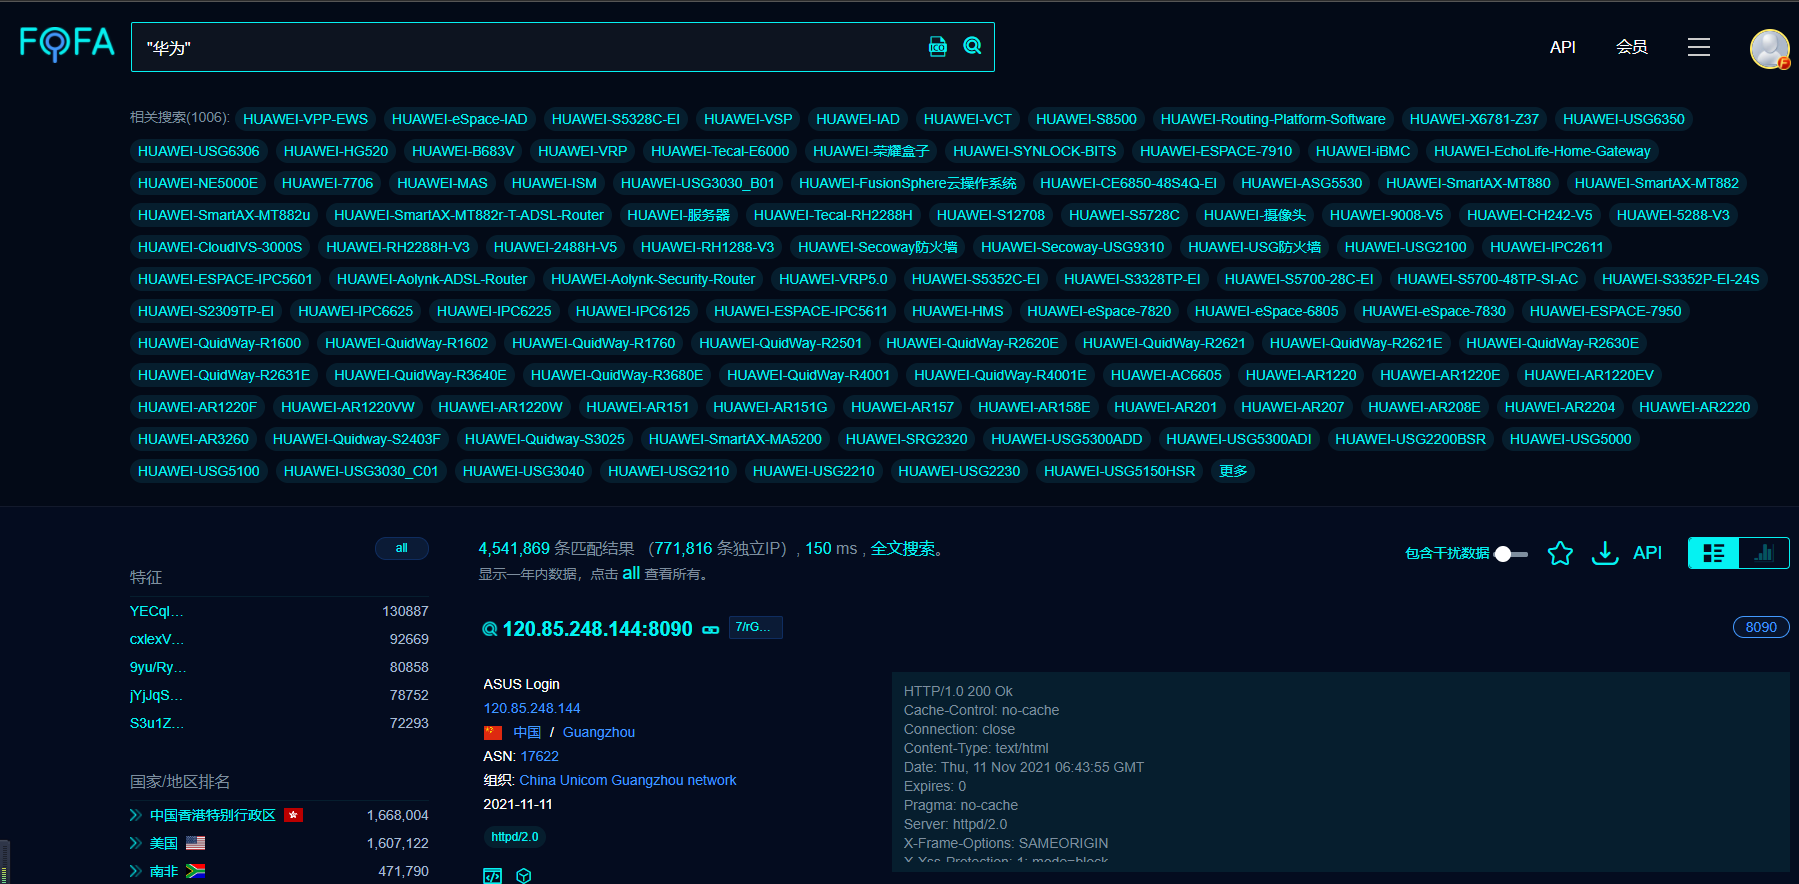Expand 美国 country row
The width and height of the screenshot is (1799, 884).
pos(135,843)
